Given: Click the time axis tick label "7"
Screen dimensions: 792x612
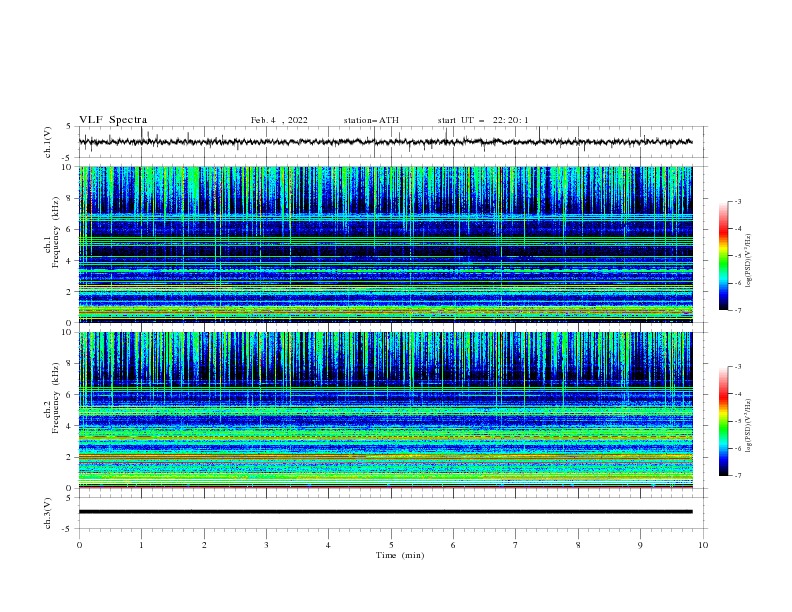Looking at the screenshot, I should point(516,545).
